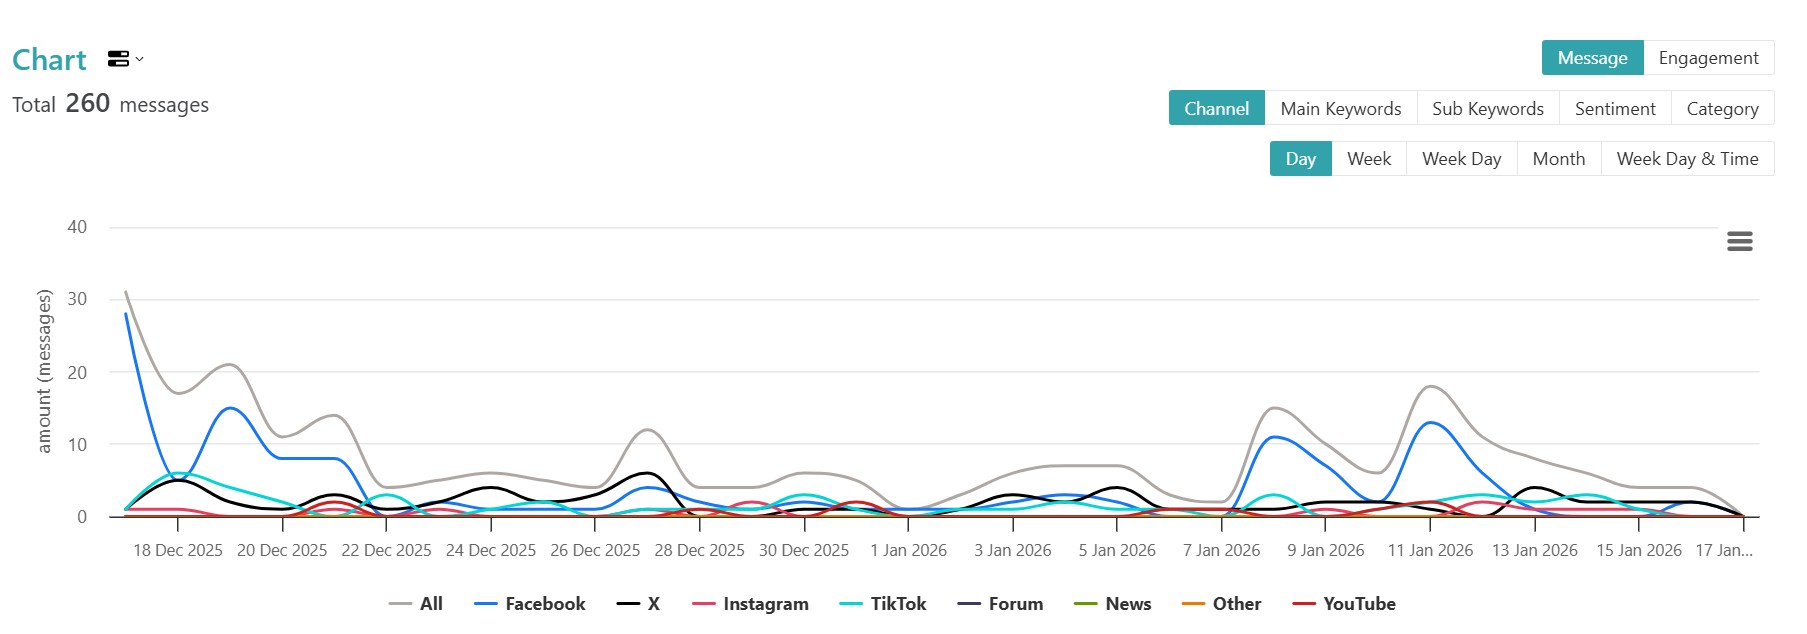Switch to the Engagement view

pyautogui.click(x=1708, y=58)
